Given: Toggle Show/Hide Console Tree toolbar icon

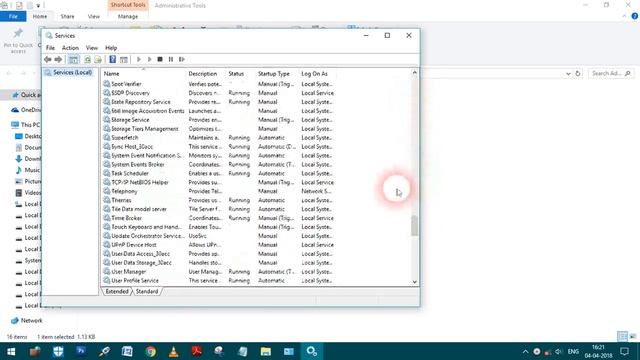Looking at the screenshot, I should [73, 60].
